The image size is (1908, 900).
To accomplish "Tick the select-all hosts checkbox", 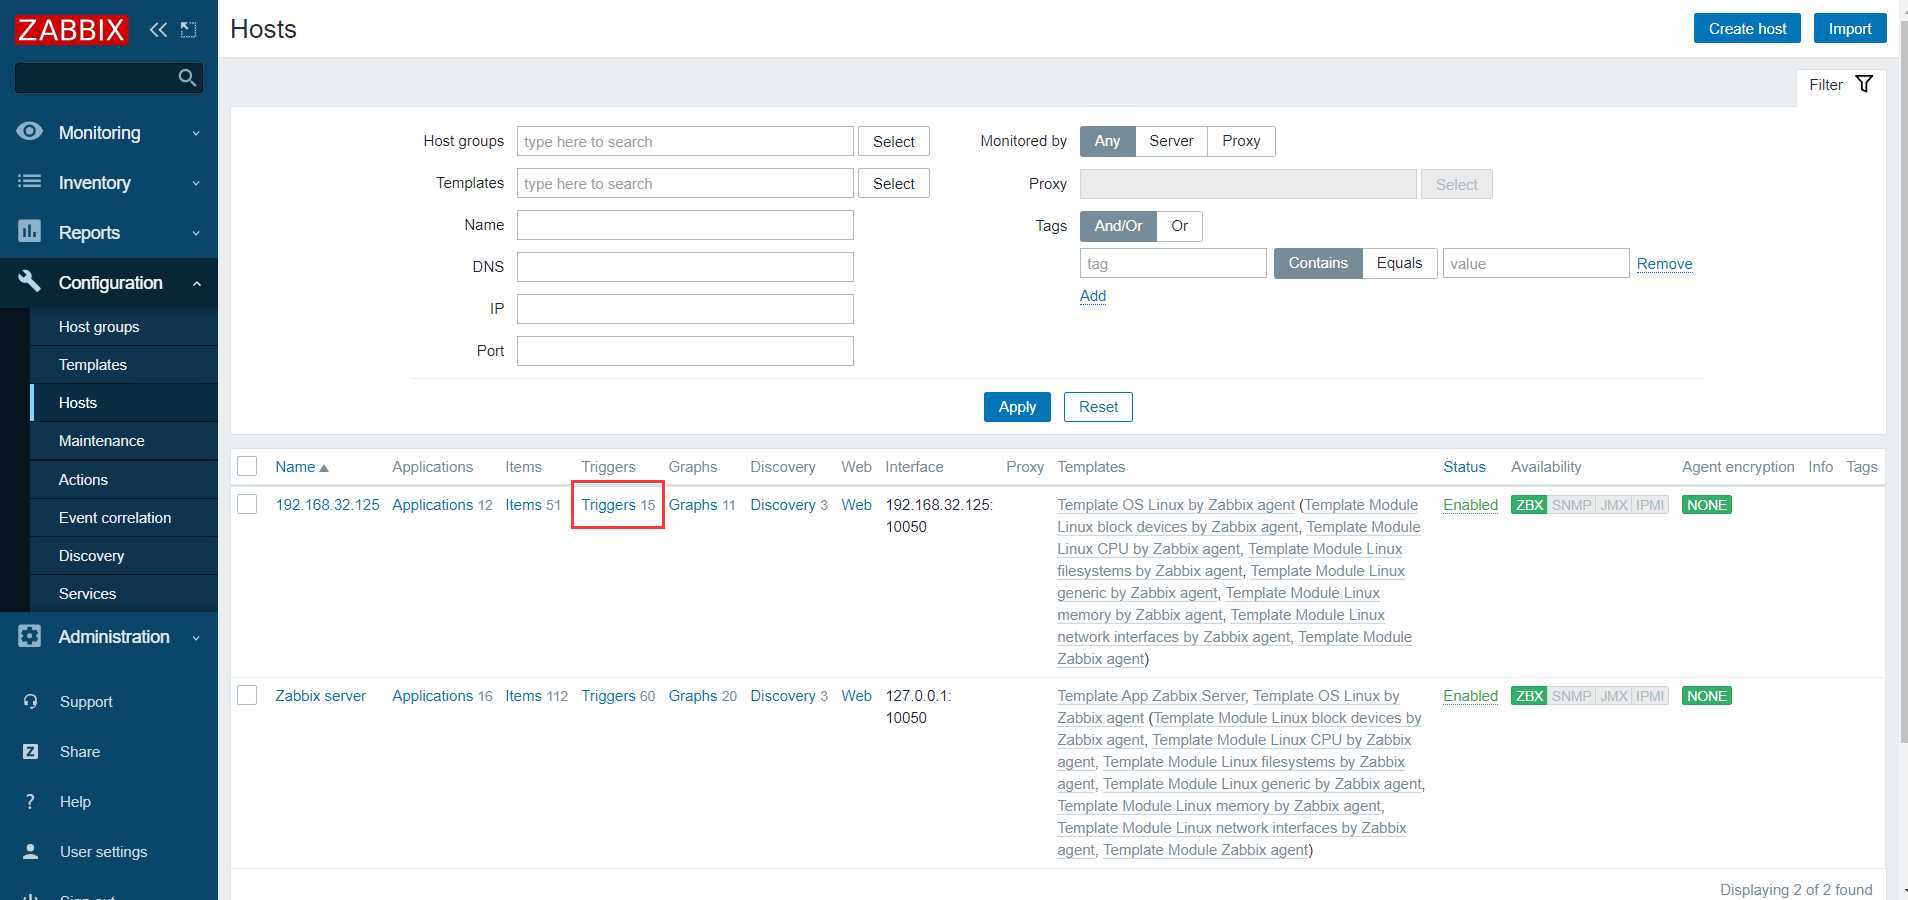I will [247, 466].
